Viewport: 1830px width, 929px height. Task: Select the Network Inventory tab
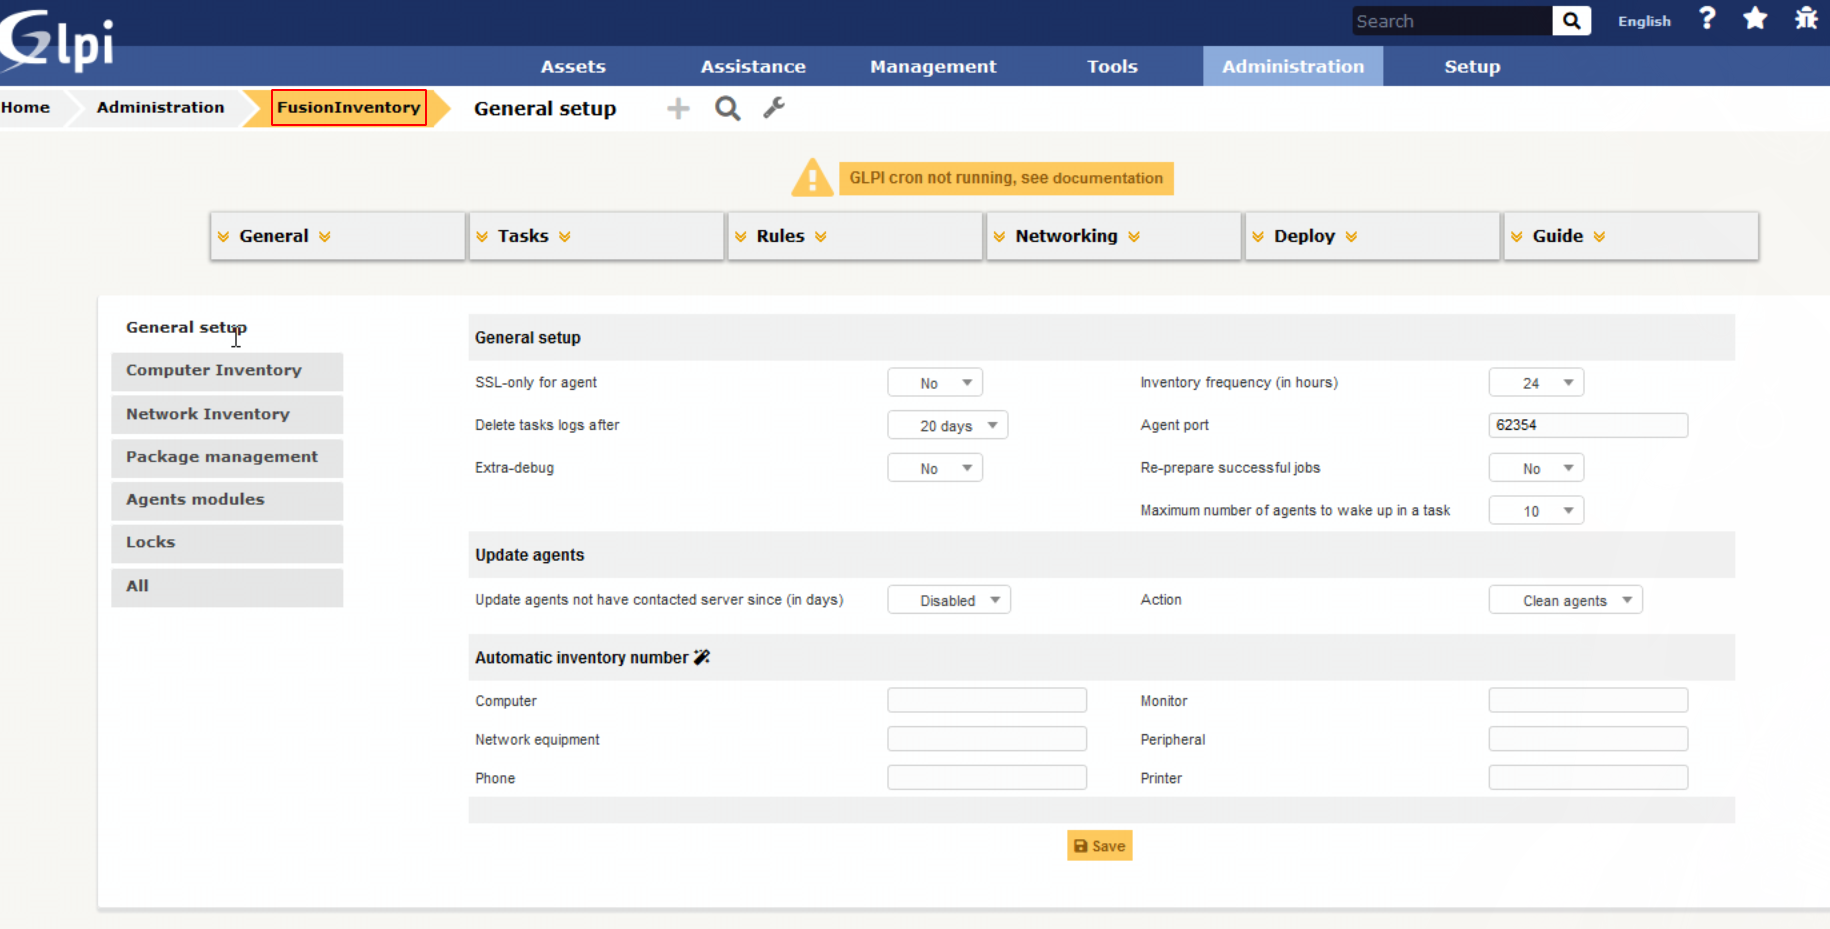coord(227,414)
